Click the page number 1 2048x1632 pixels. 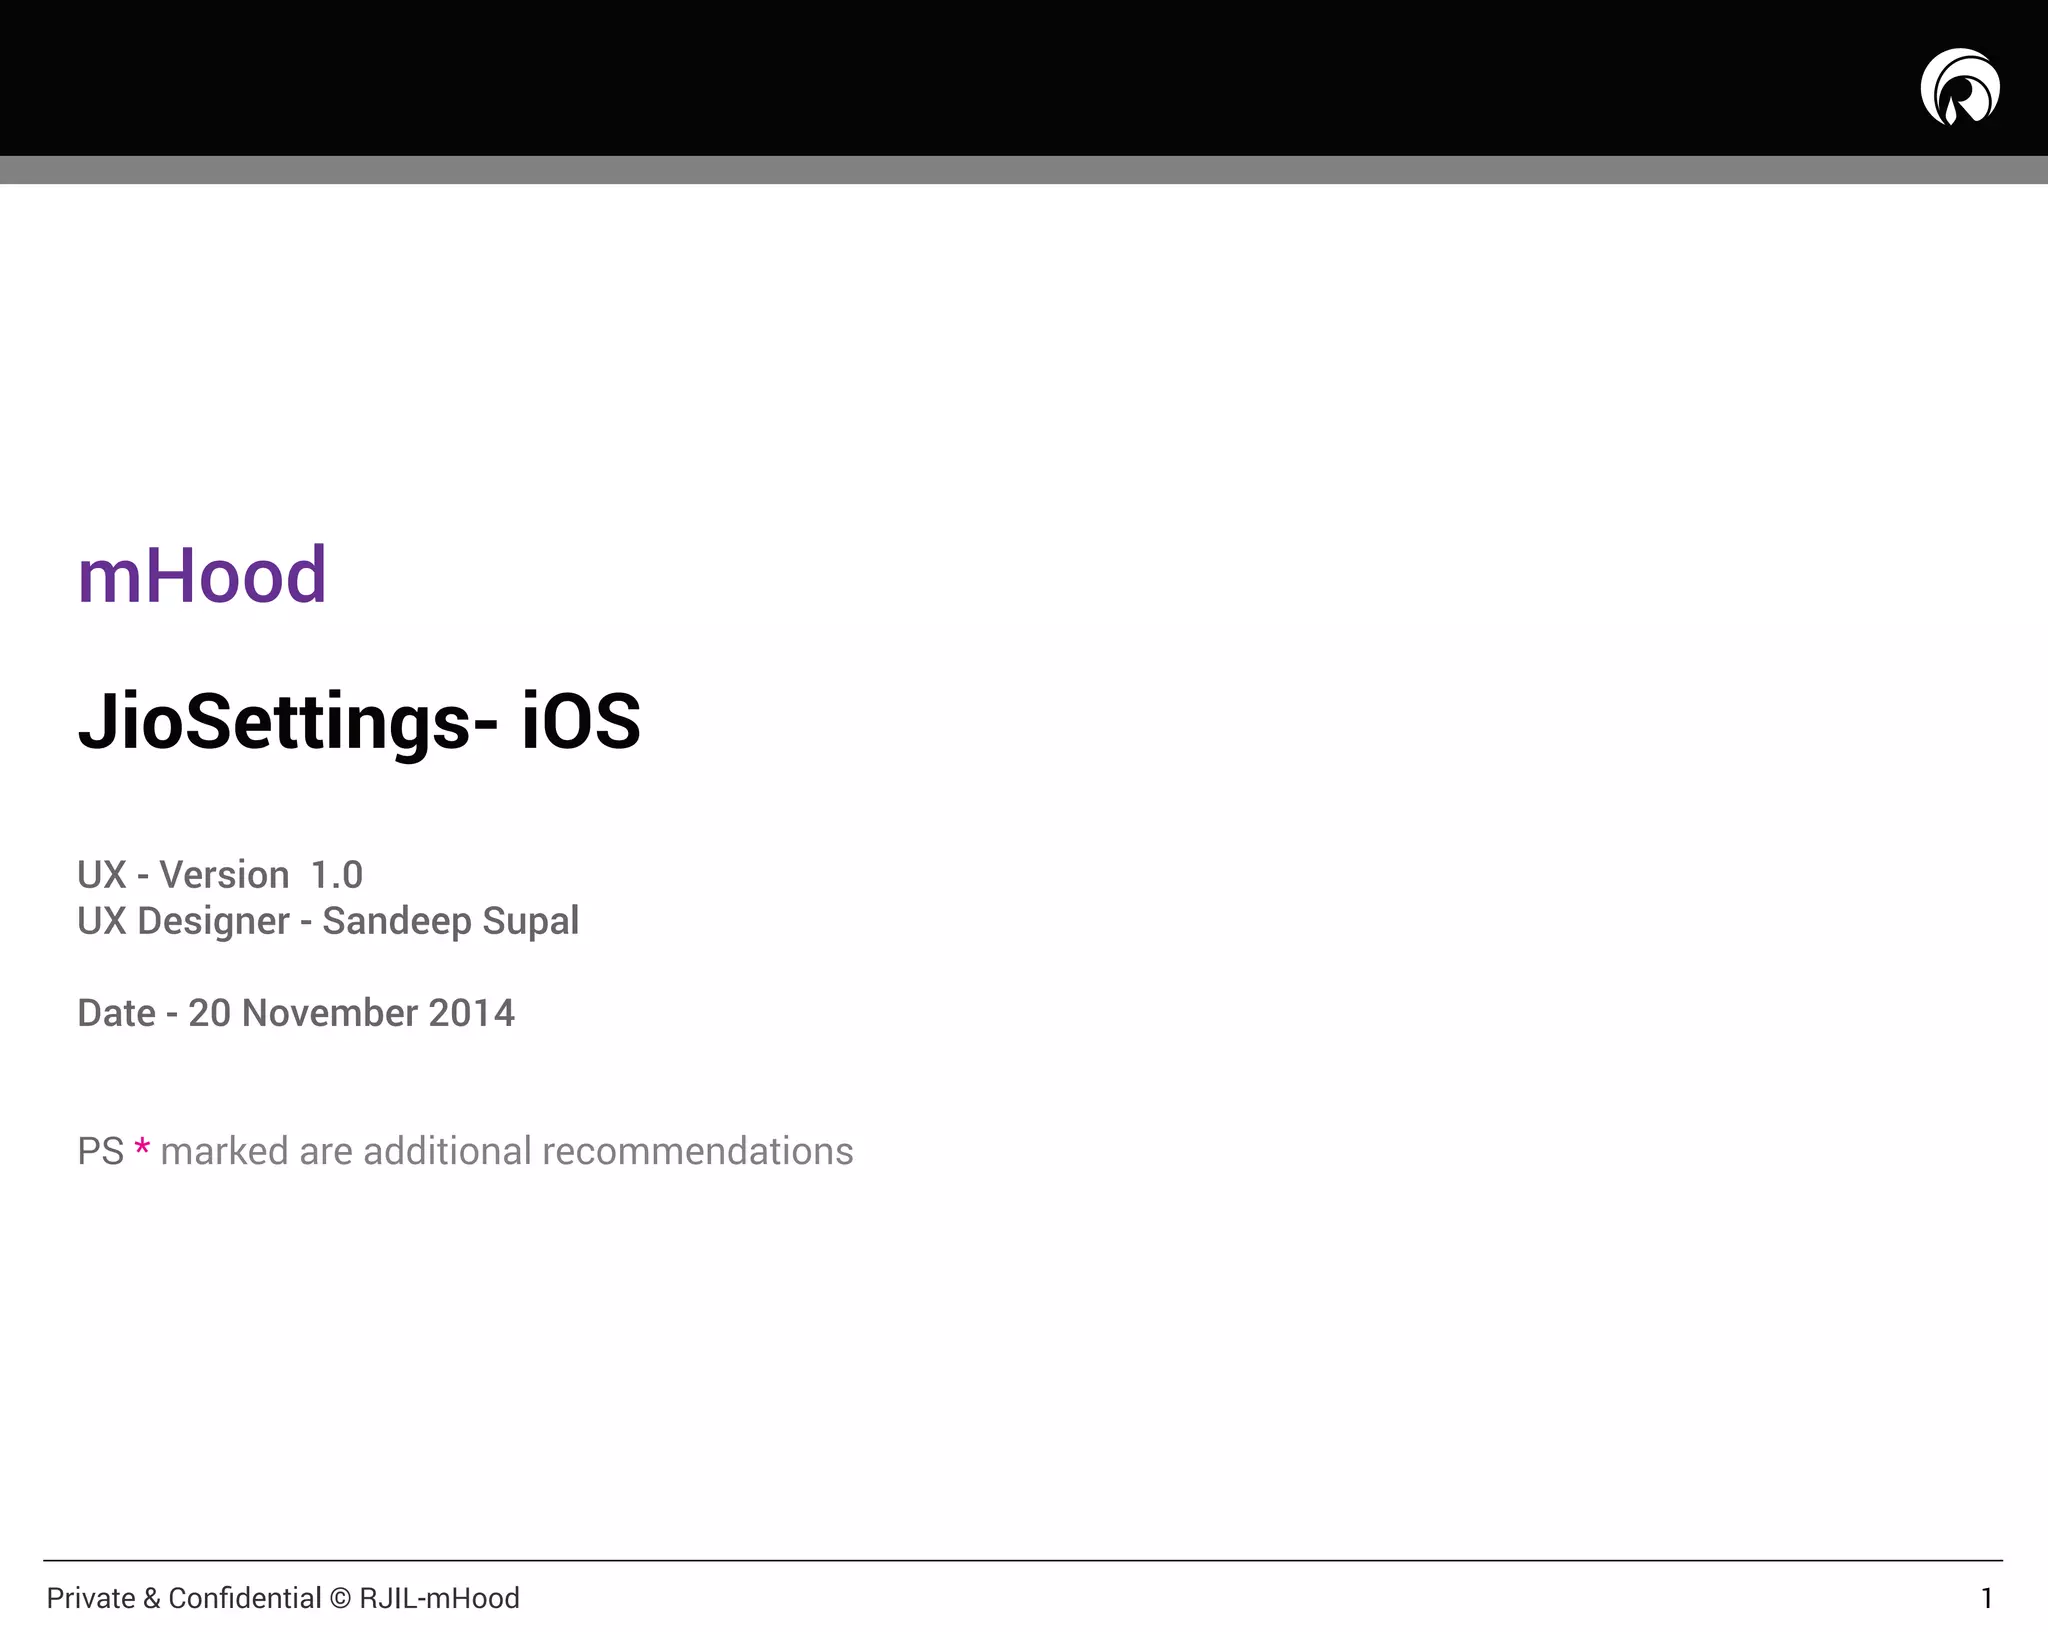[1986, 1598]
